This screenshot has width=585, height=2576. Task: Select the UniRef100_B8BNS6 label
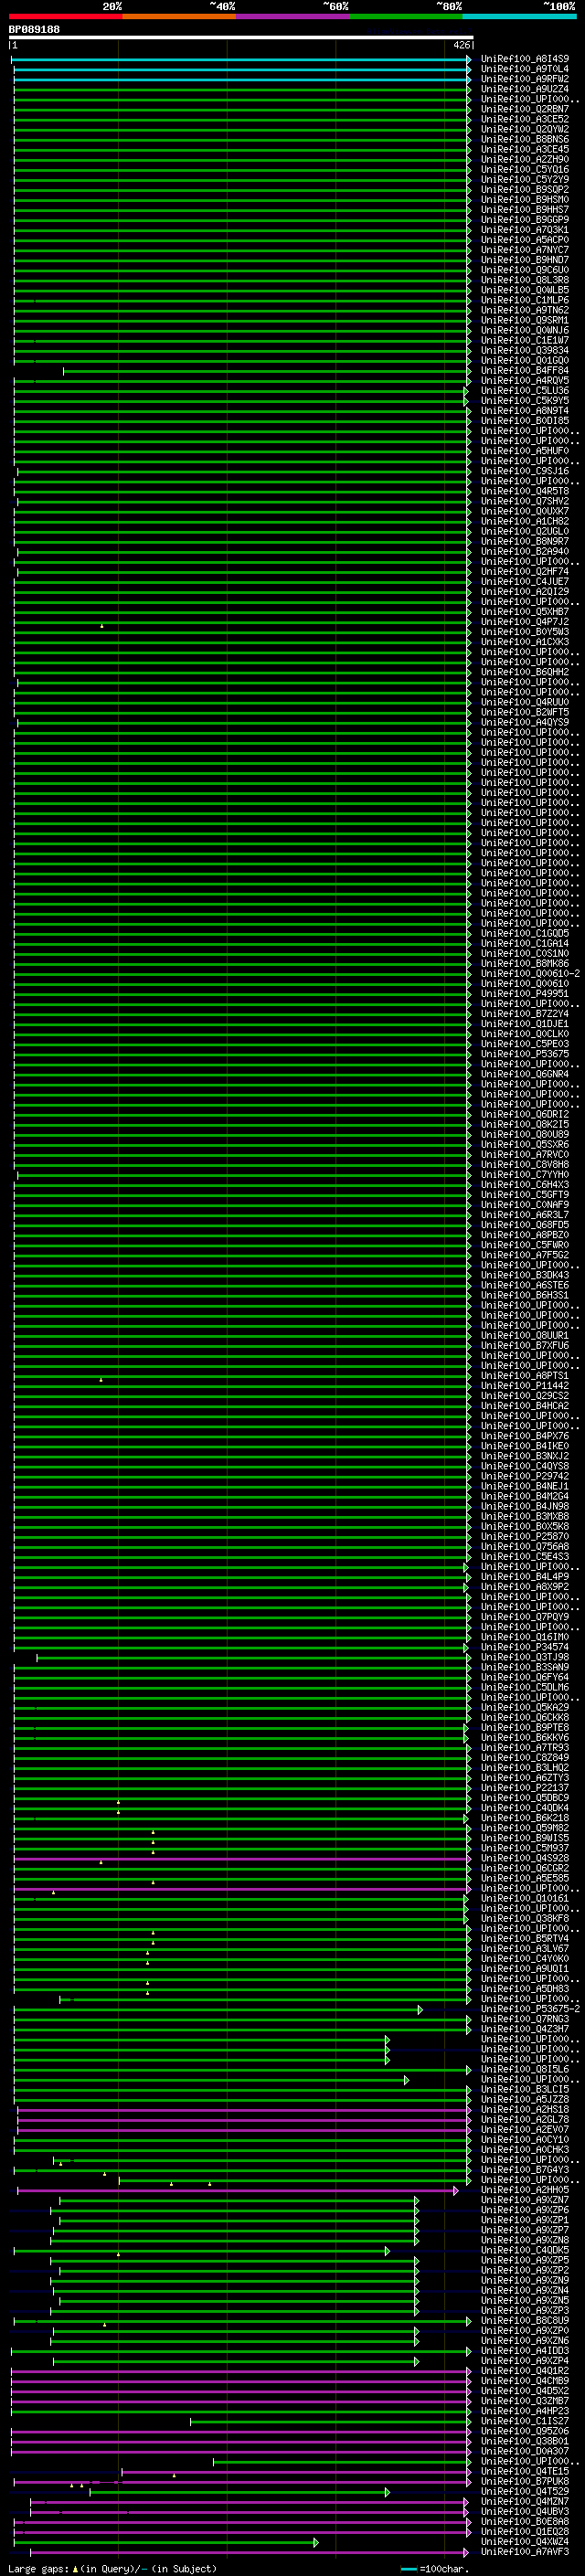pyautogui.click(x=525, y=139)
